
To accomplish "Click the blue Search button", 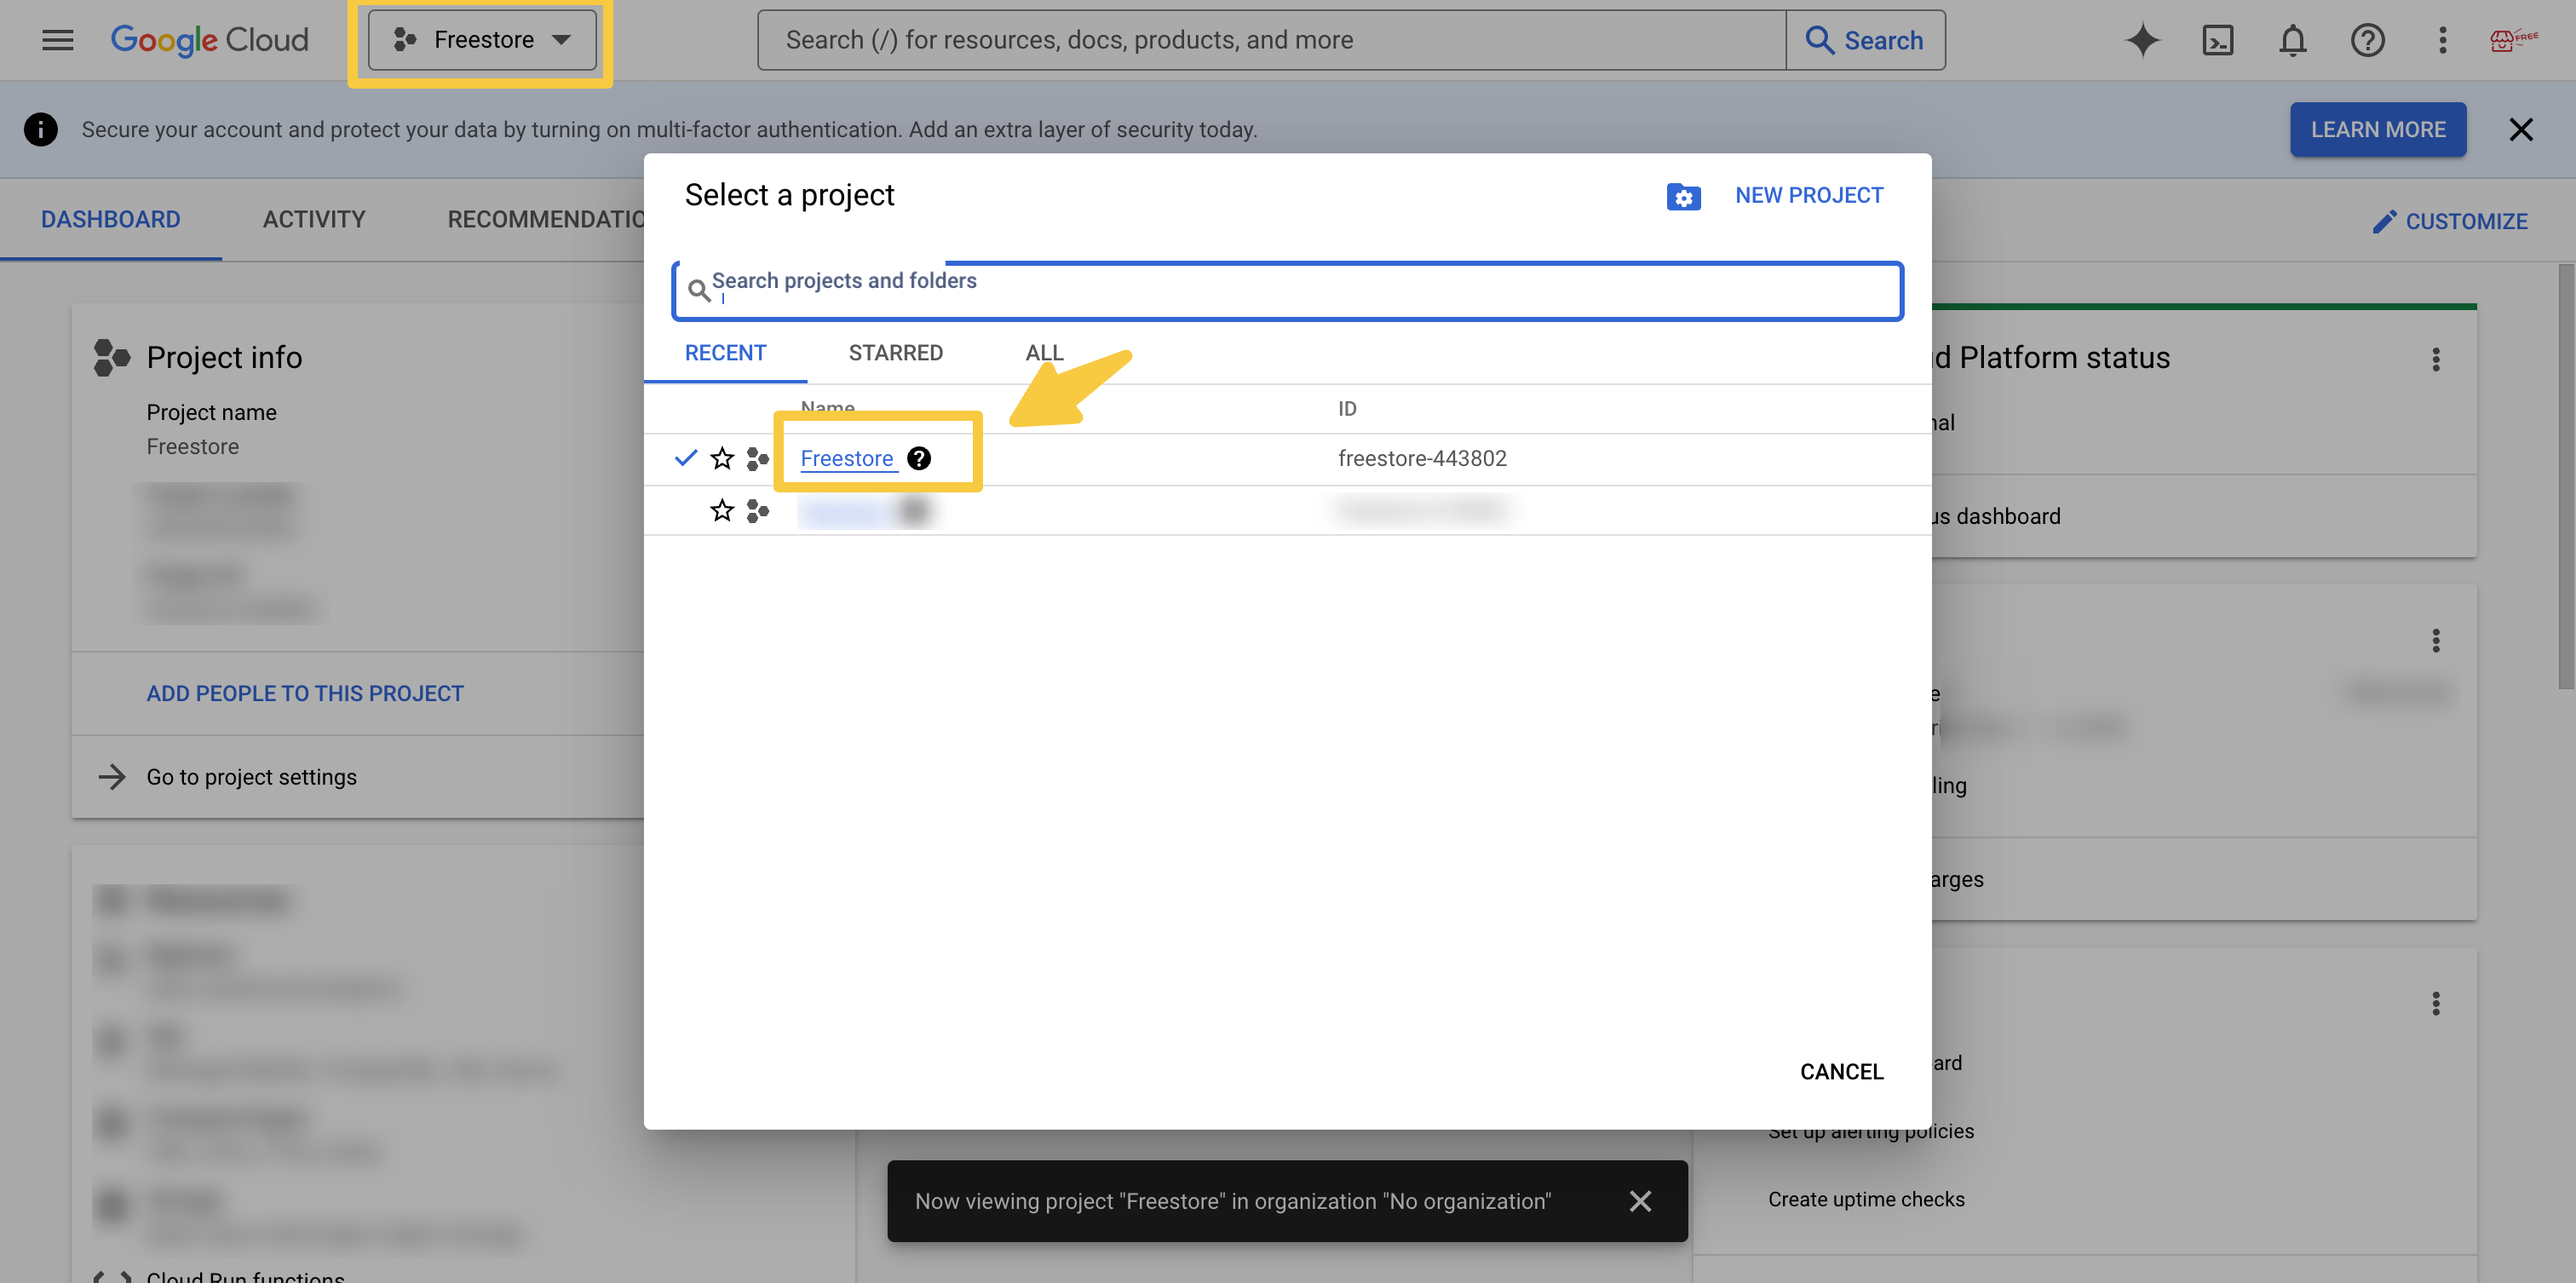I will [1865, 40].
